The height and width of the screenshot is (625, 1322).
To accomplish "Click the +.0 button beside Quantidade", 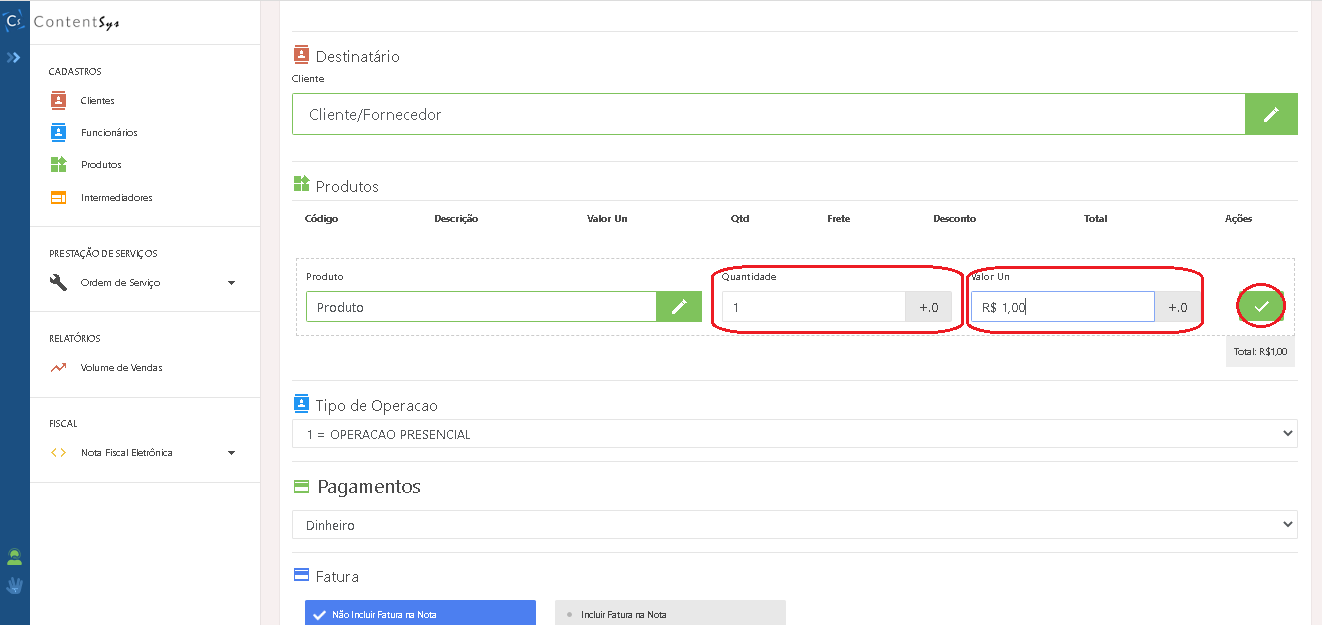I will click(x=928, y=307).
